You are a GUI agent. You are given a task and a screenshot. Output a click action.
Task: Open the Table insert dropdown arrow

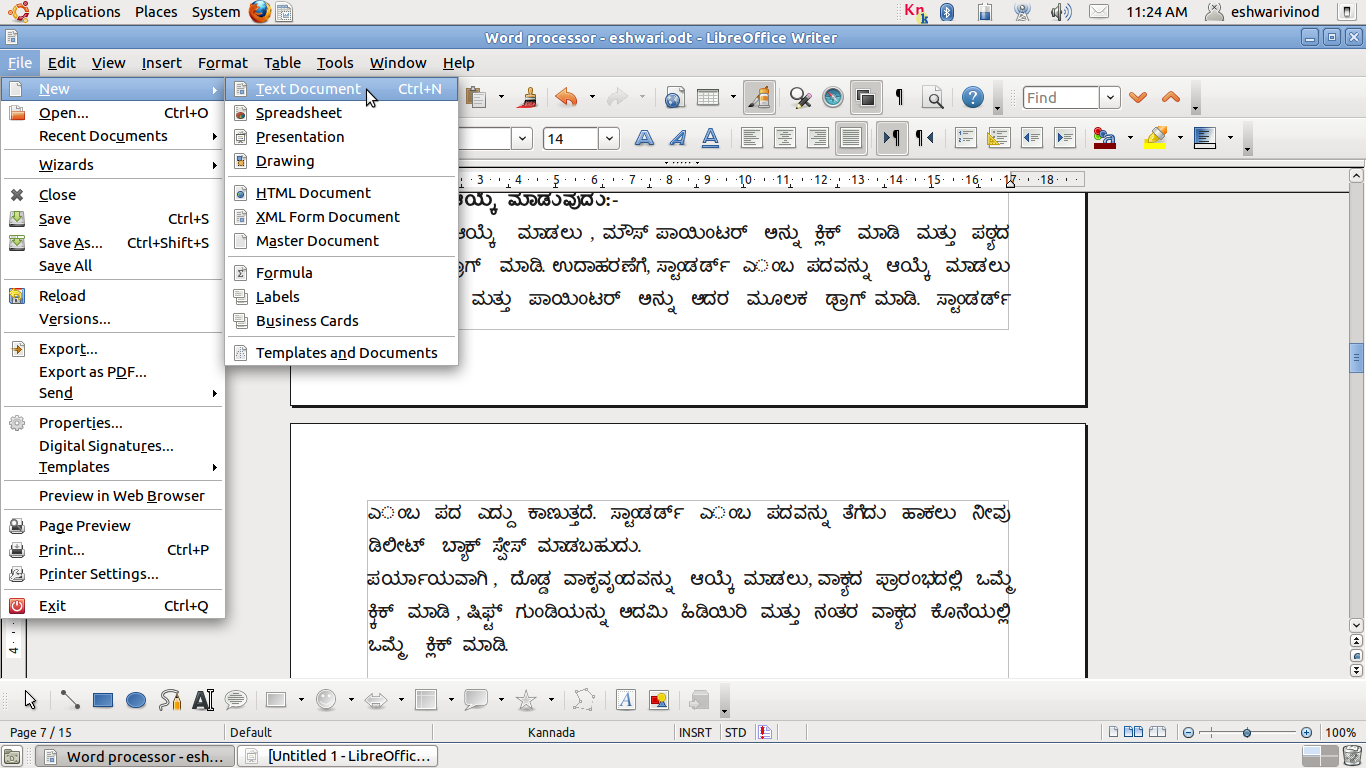click(x=733, y=97)
